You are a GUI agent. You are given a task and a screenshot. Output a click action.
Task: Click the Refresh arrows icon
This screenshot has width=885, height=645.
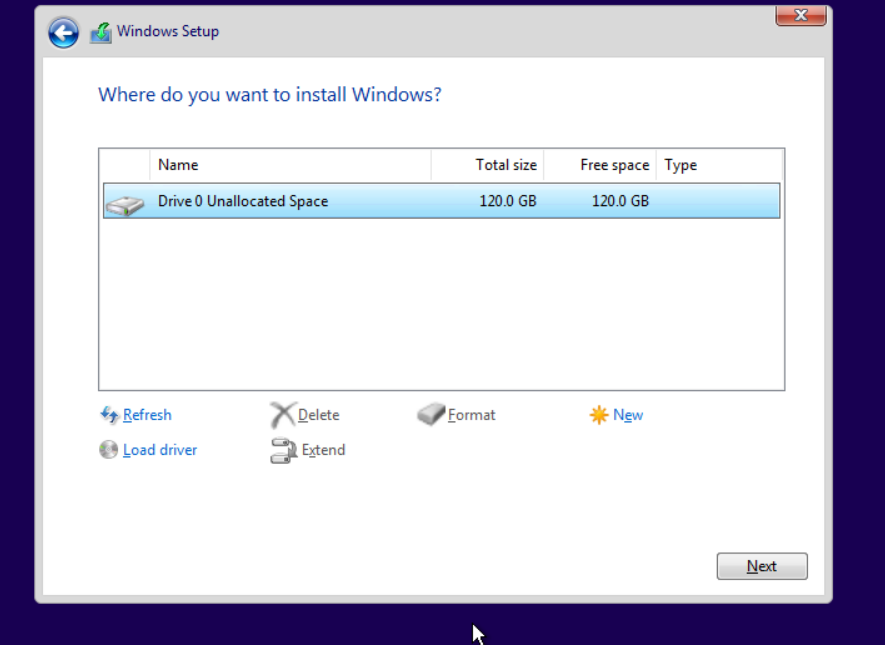[x=109, y=415]
